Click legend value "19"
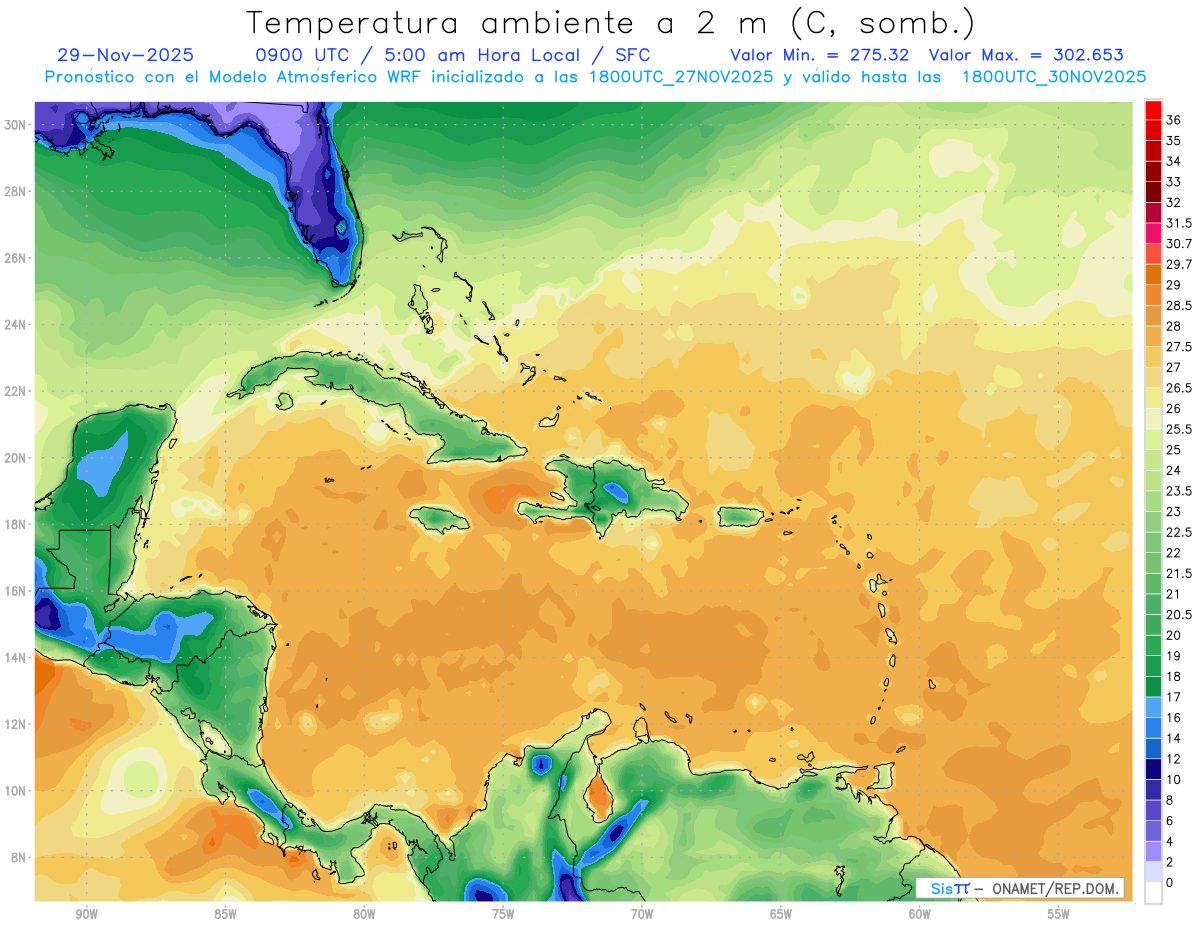The image size is (1200, 927). (x=1174, y=656)
